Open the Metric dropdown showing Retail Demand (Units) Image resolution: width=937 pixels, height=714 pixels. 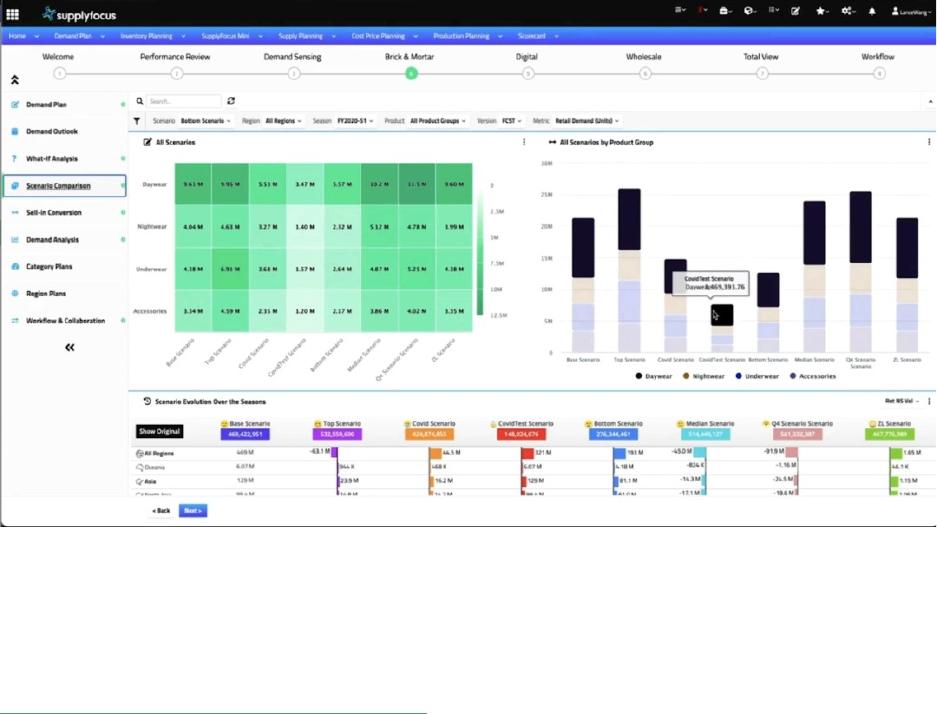[587, 121]
